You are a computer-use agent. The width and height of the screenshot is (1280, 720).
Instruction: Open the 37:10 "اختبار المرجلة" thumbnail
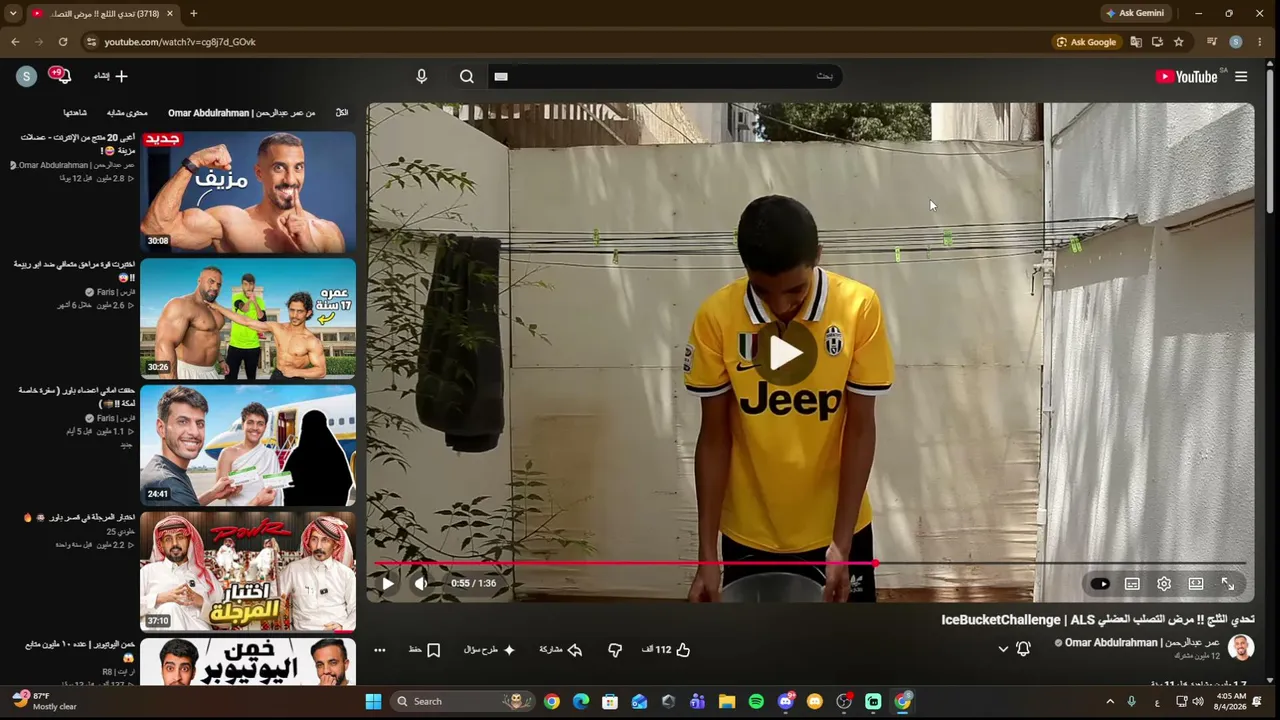pyautogui.click(x=248, y=572)
